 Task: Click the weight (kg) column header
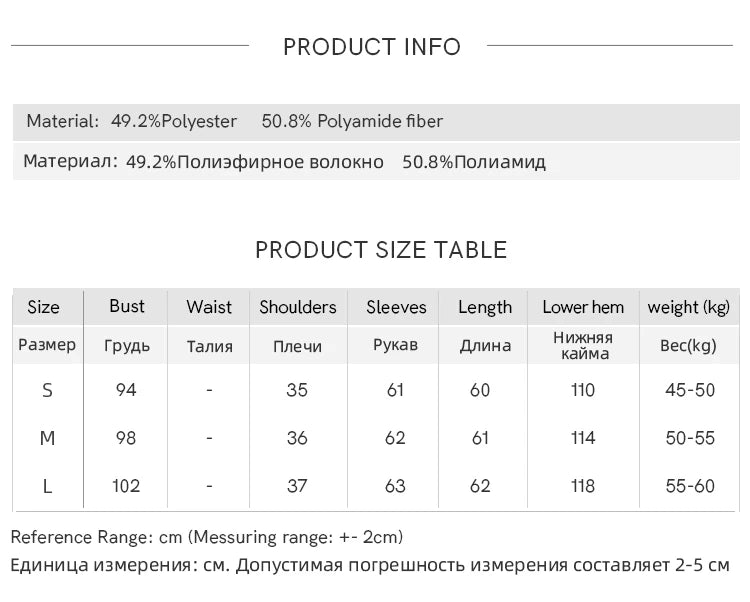689,307
